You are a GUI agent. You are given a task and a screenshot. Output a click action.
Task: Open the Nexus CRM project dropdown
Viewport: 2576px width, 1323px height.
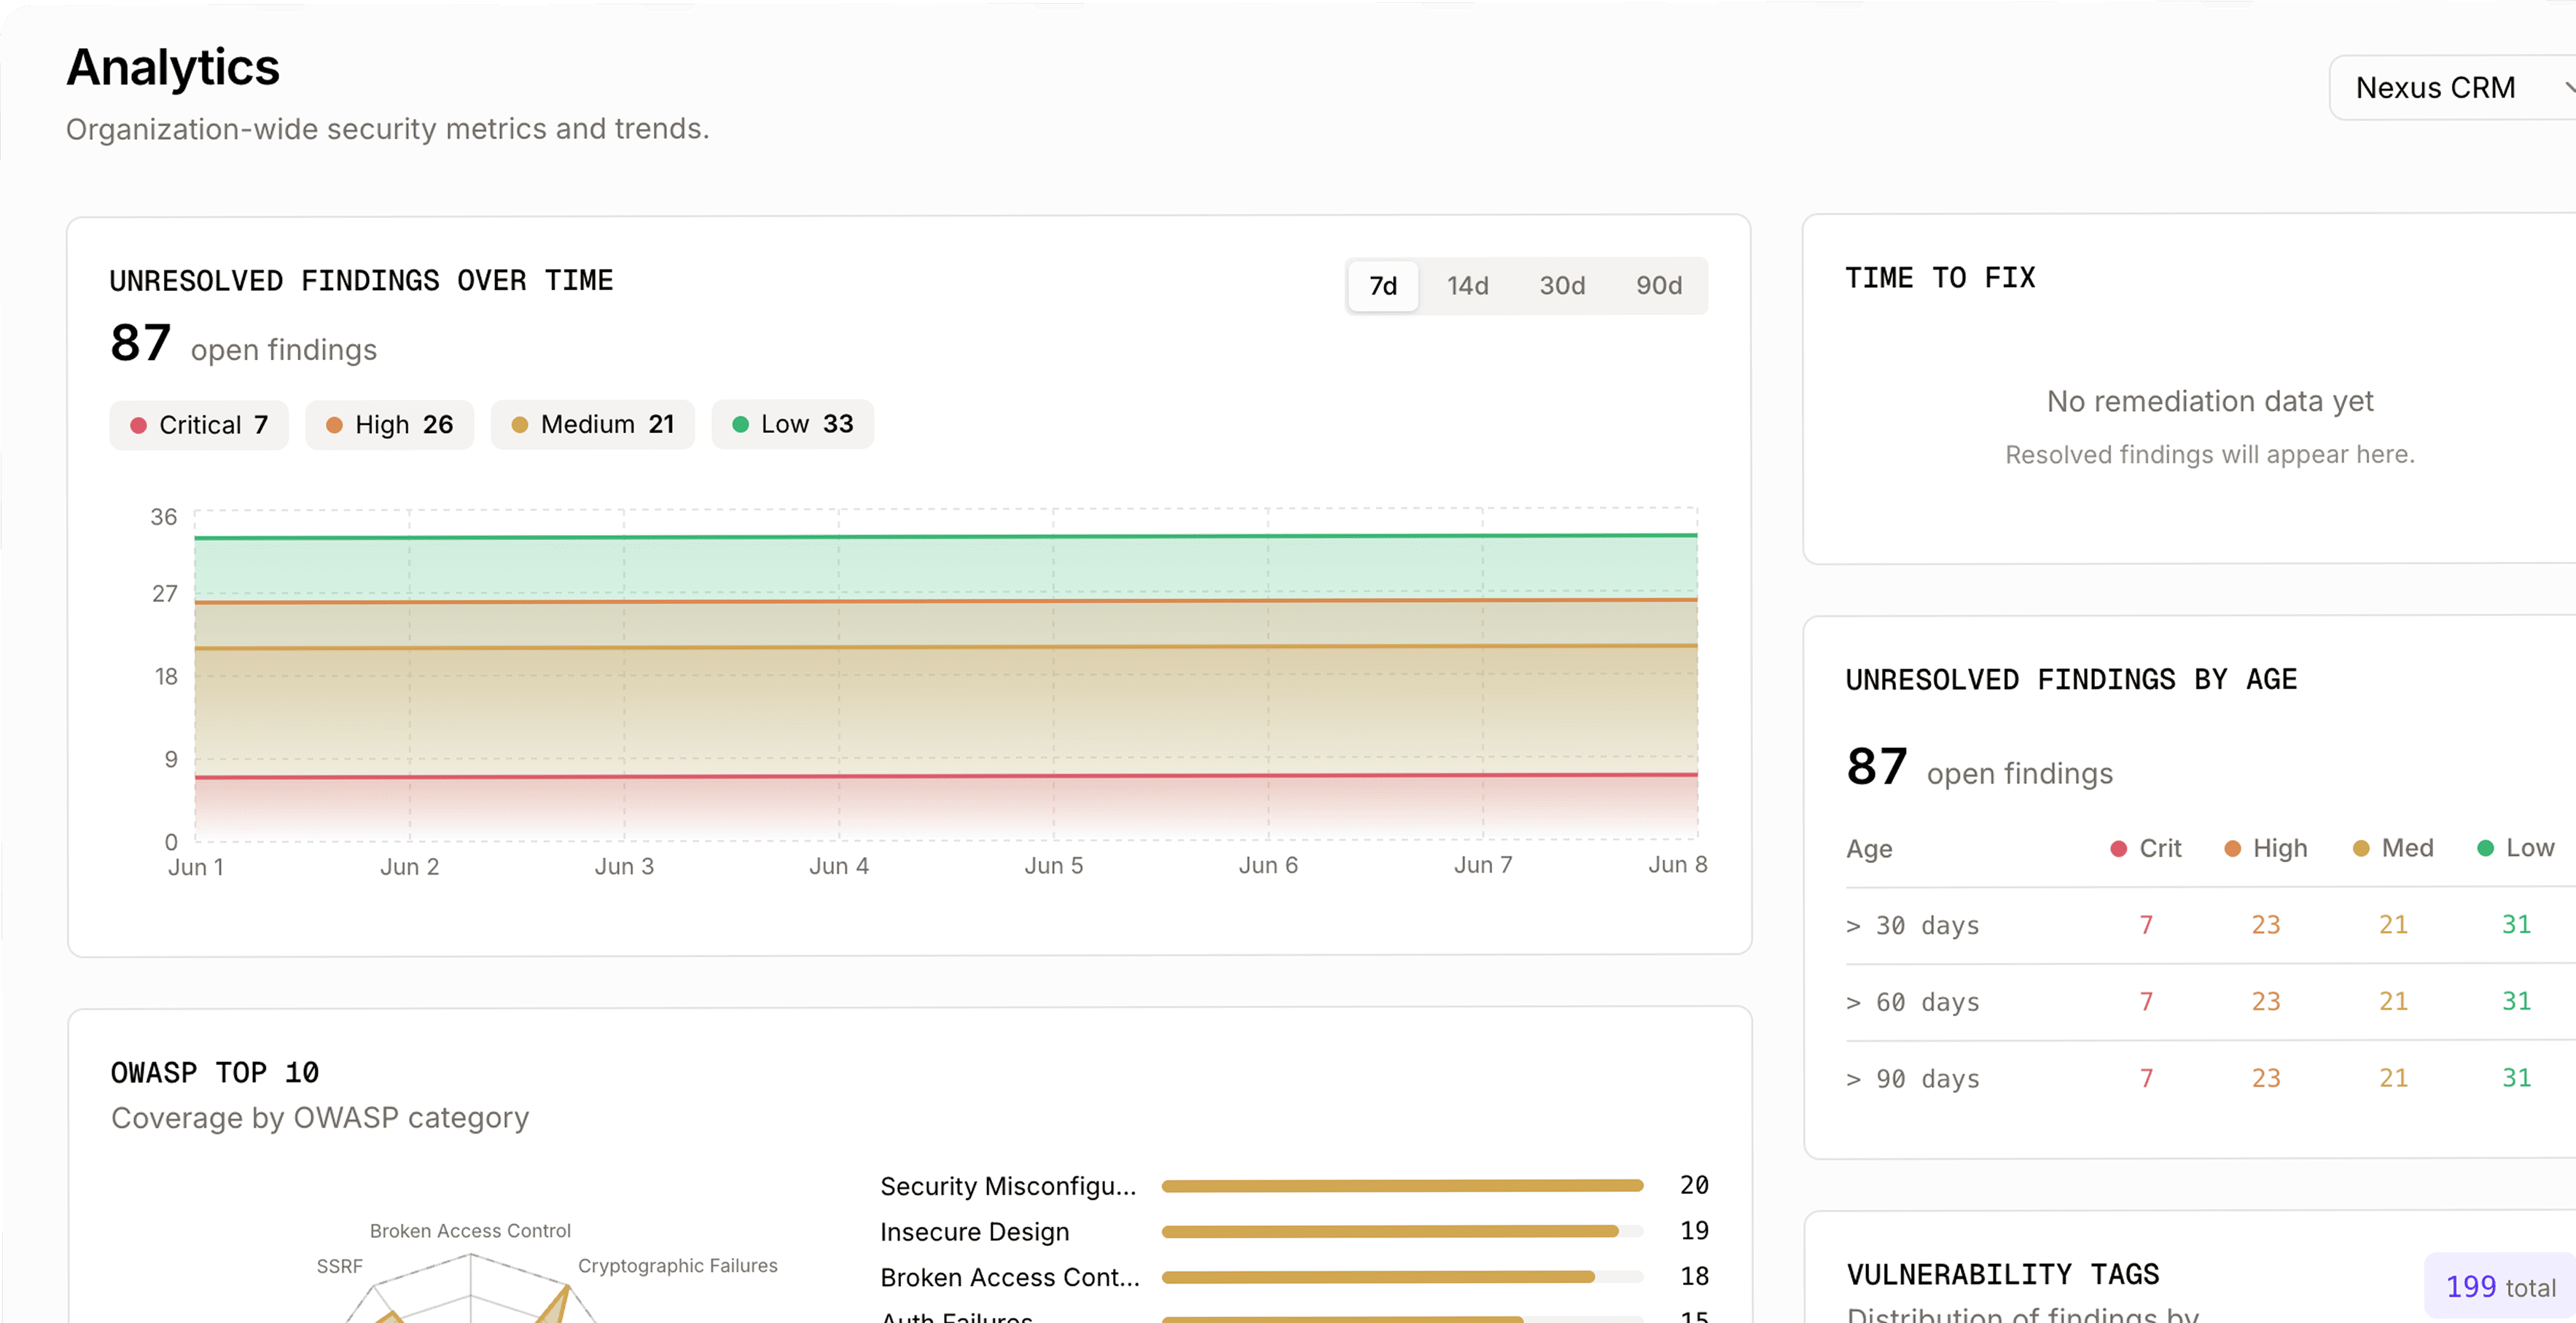coord(2452,88)
